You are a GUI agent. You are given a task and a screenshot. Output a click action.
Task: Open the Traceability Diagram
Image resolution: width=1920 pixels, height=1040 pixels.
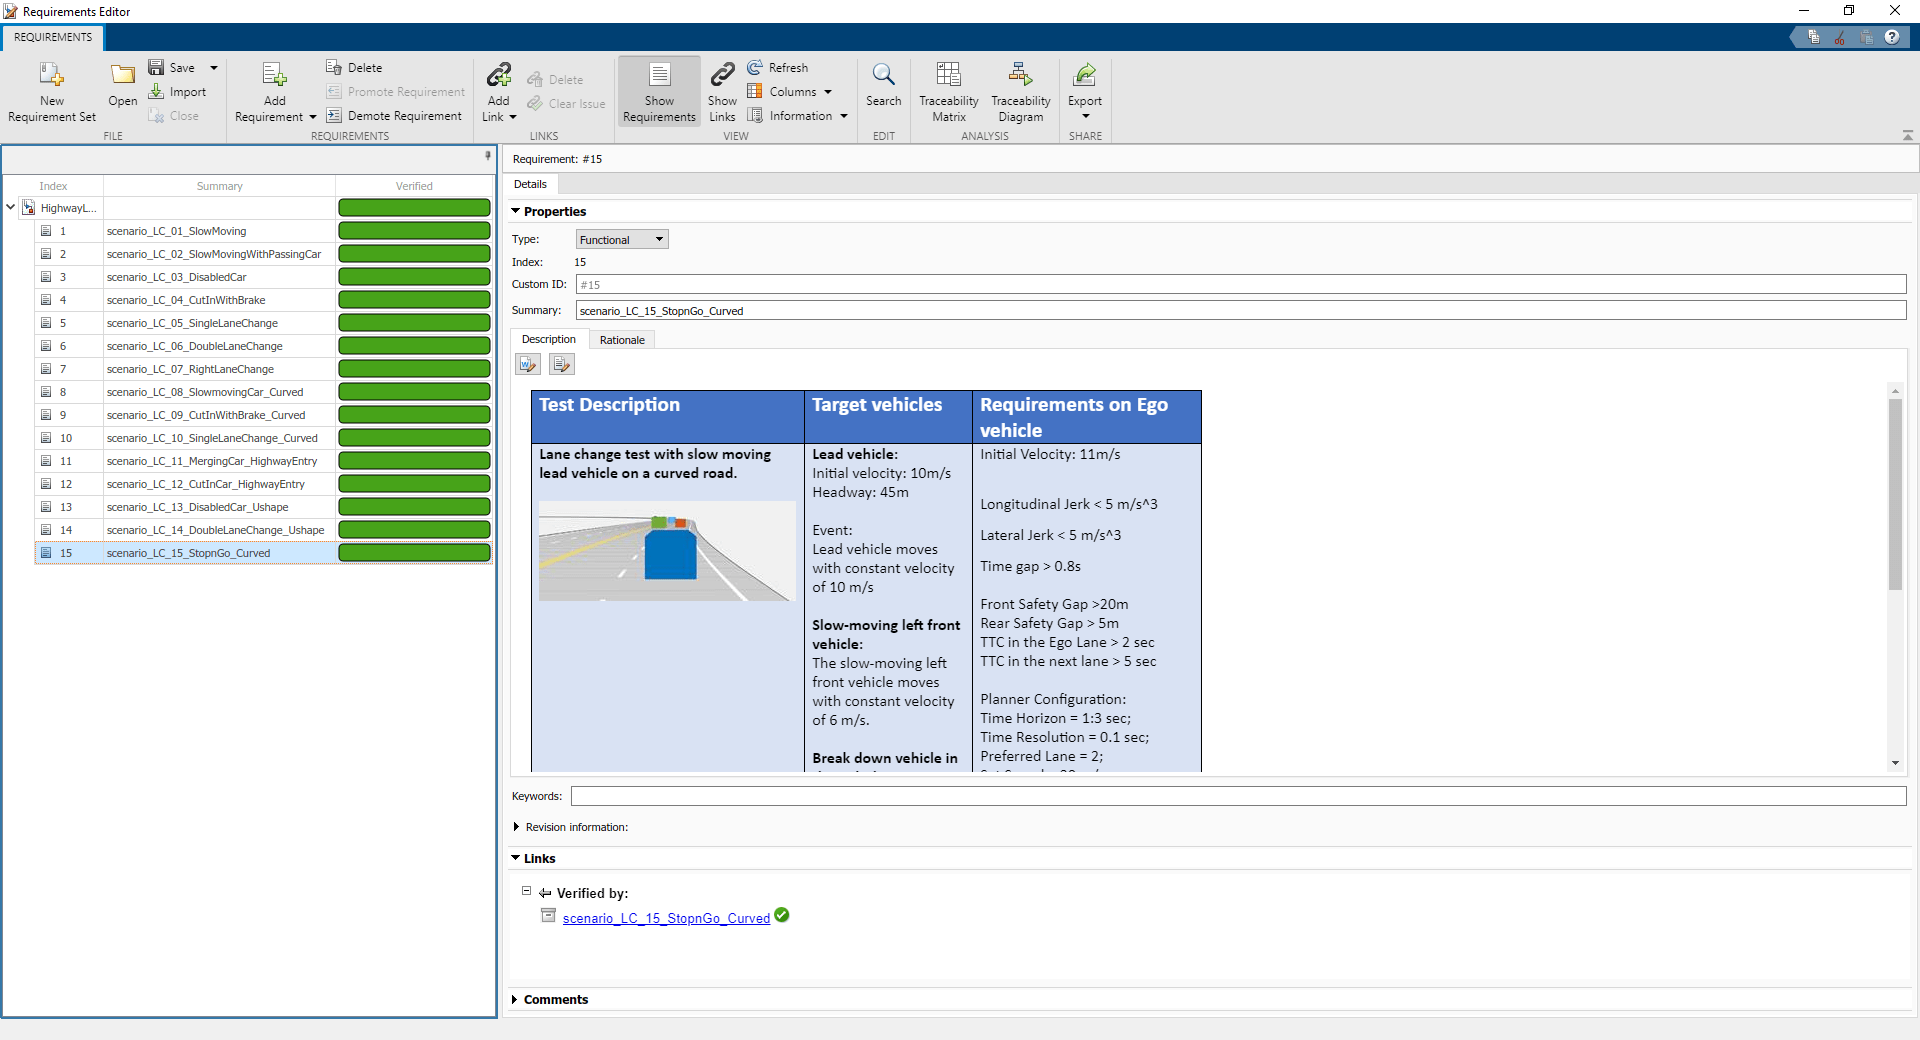(1019, 90)
